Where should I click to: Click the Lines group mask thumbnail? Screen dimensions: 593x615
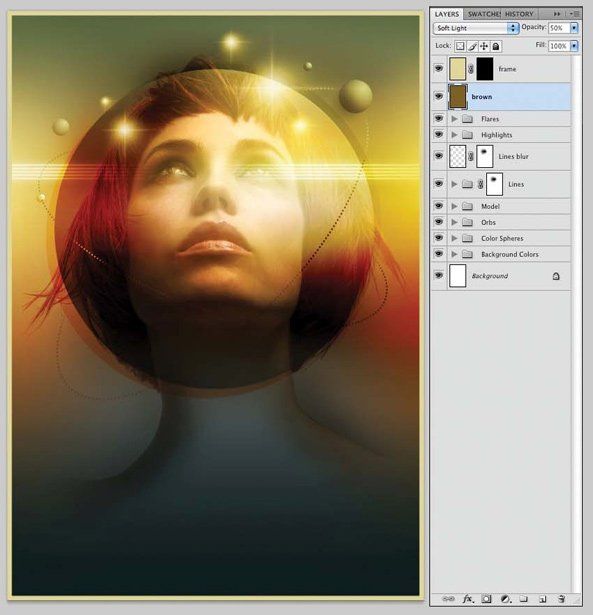point(494,184)
